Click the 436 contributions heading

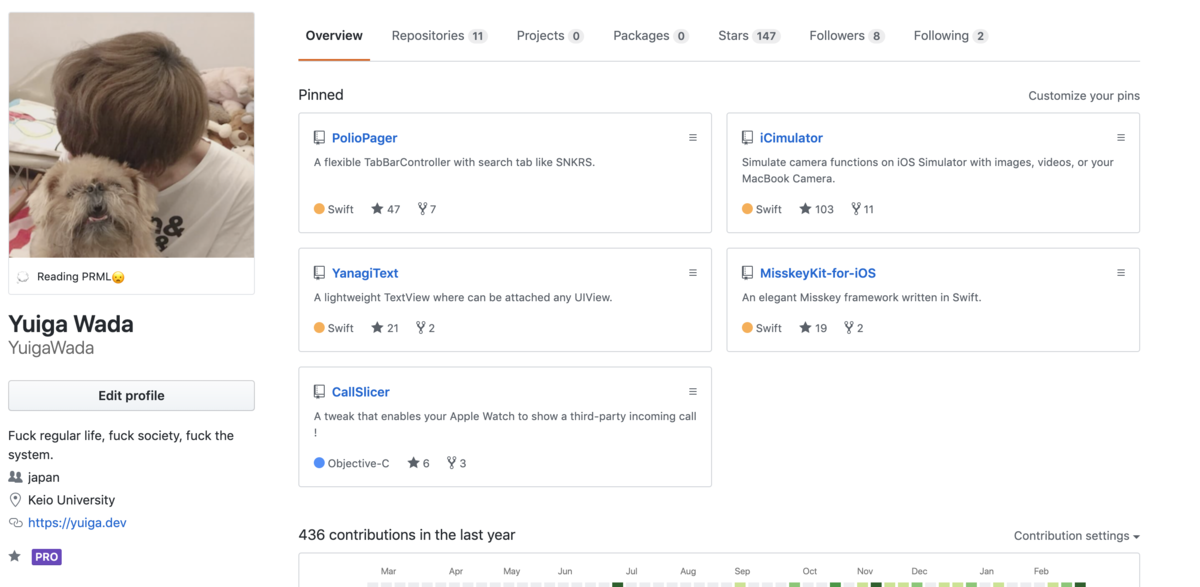407,535
